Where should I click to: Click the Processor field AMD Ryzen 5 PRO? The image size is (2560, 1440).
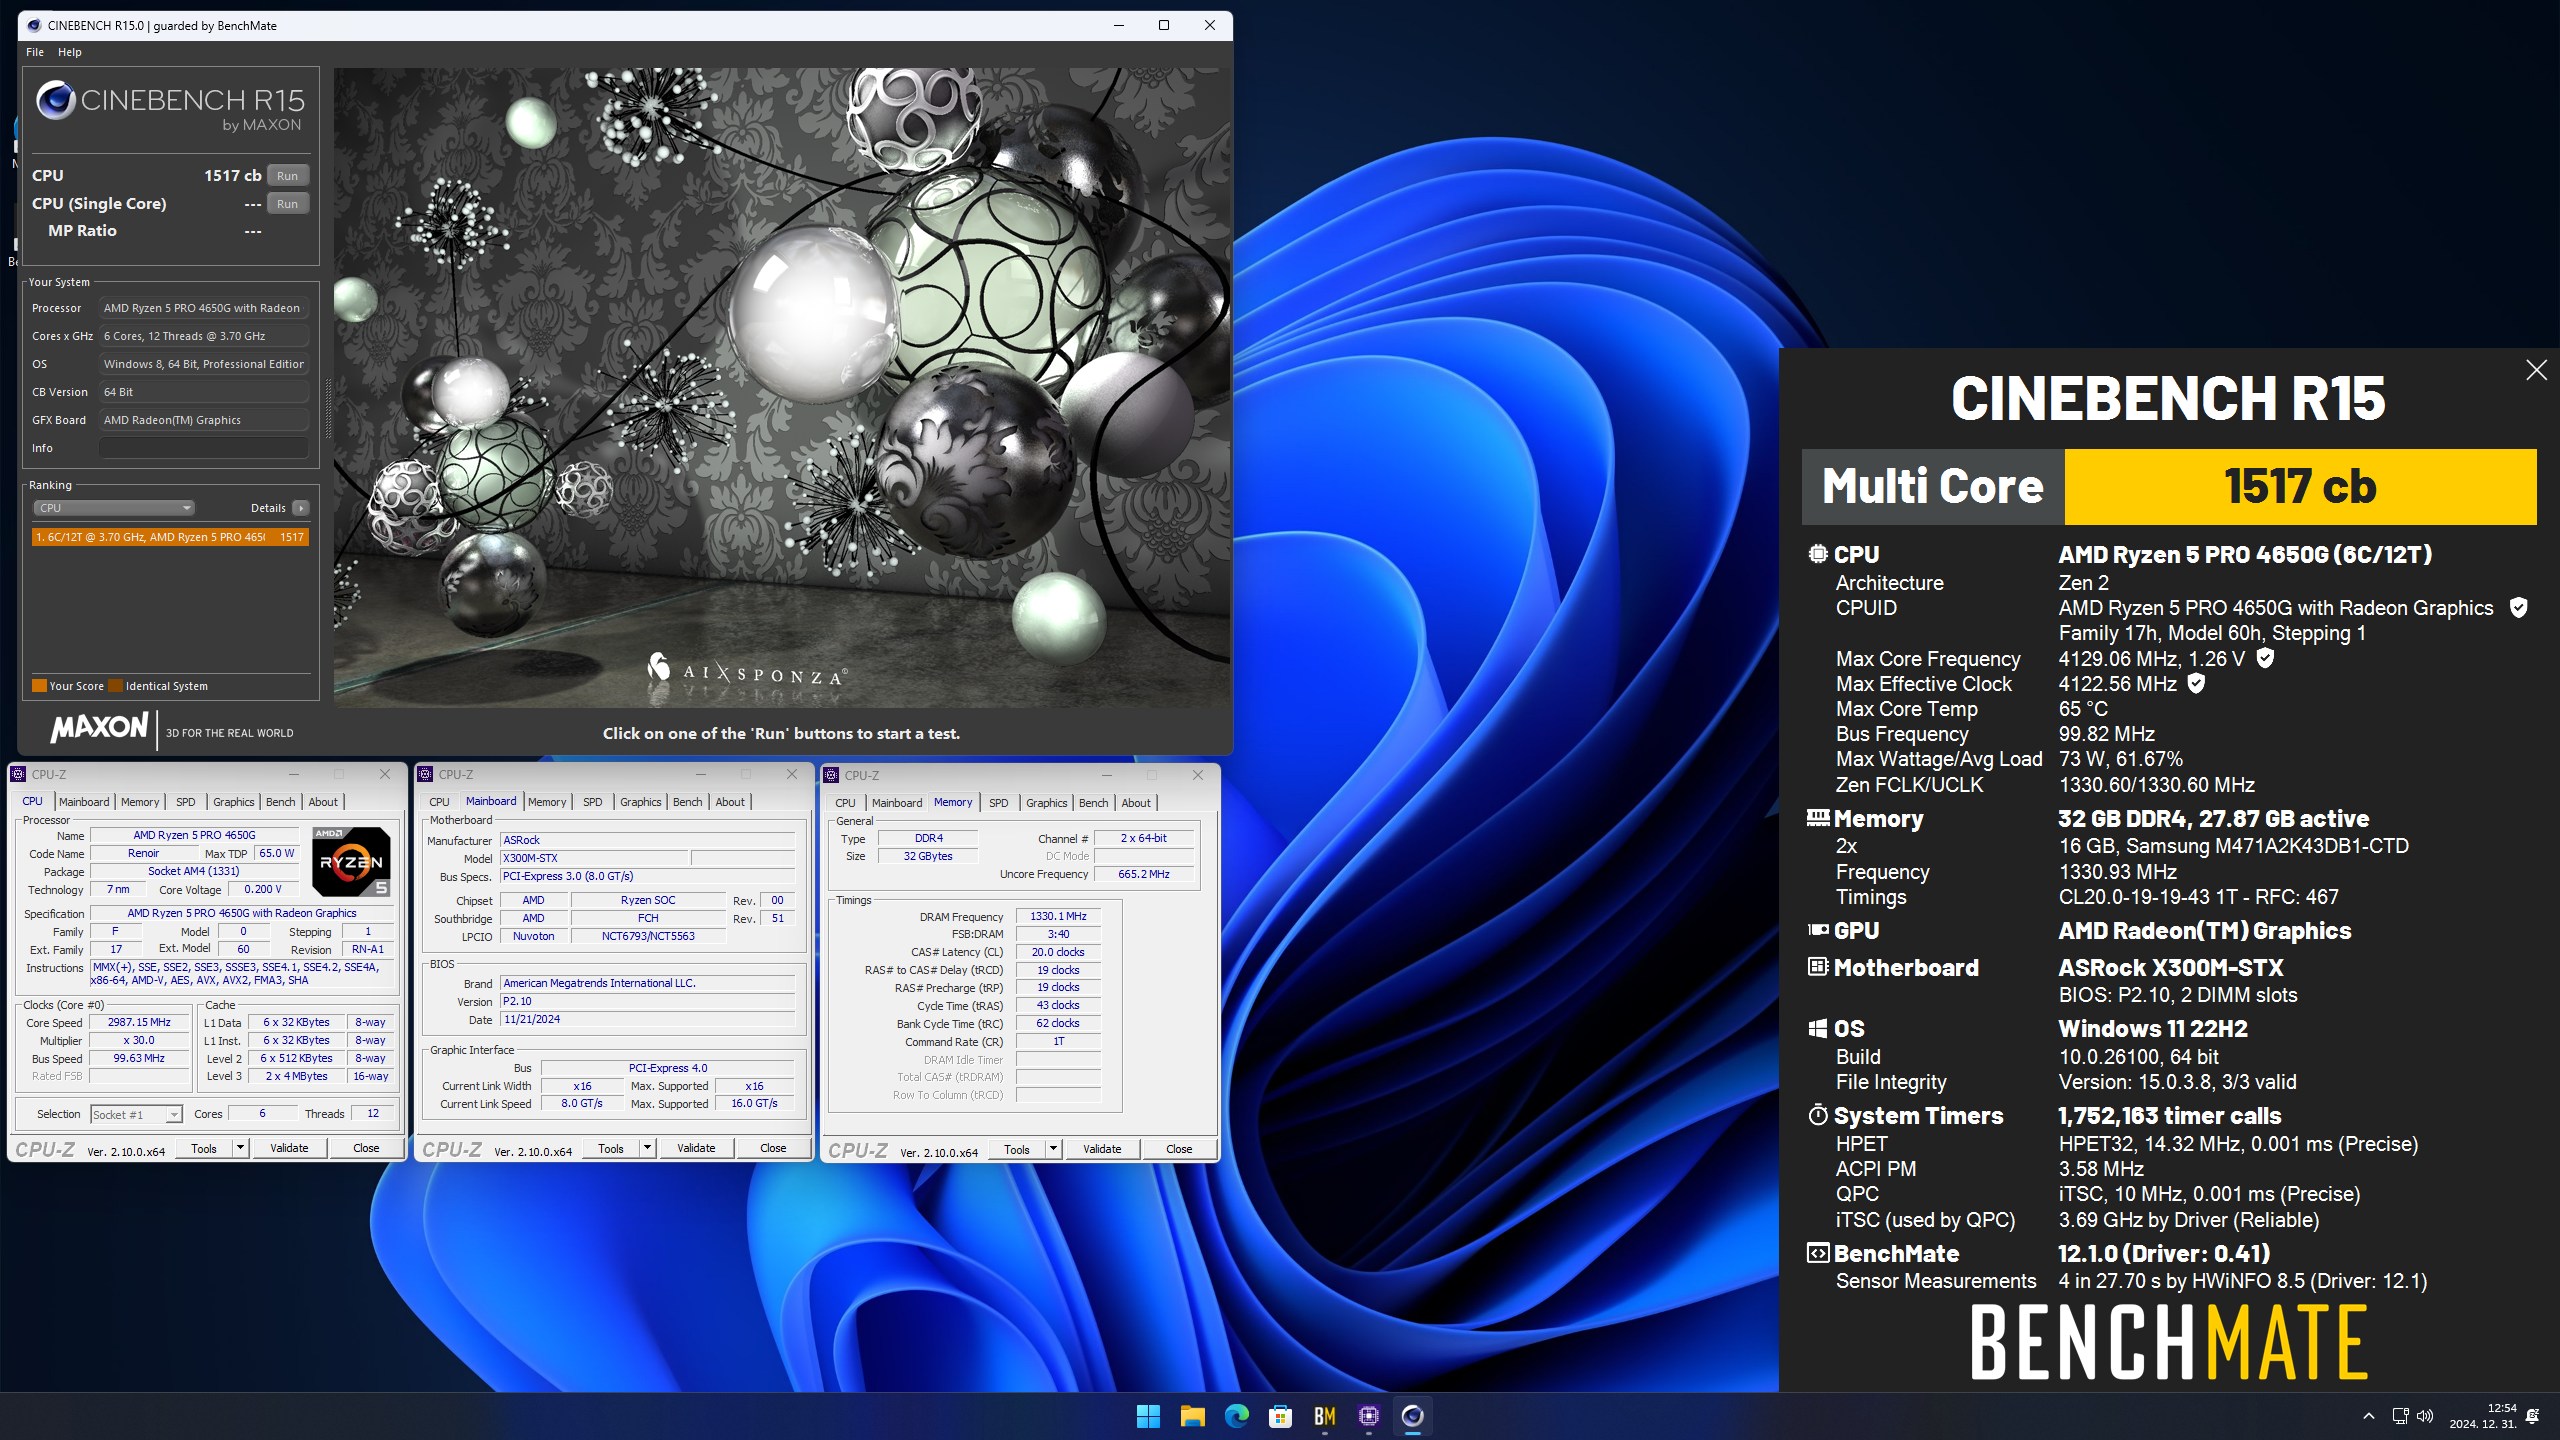pyautogui.click(x=203, y=308)
